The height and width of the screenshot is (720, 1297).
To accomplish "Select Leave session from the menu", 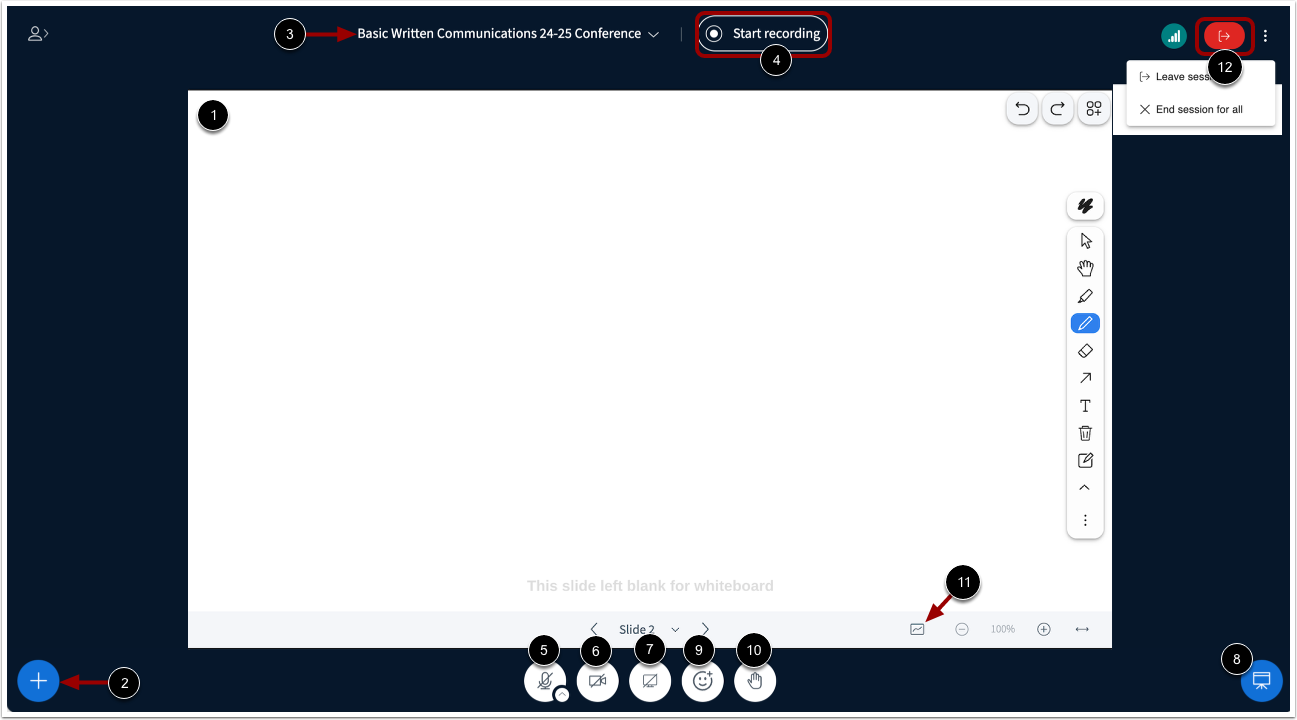I will pyautogui.click(x=1185, y=75).
